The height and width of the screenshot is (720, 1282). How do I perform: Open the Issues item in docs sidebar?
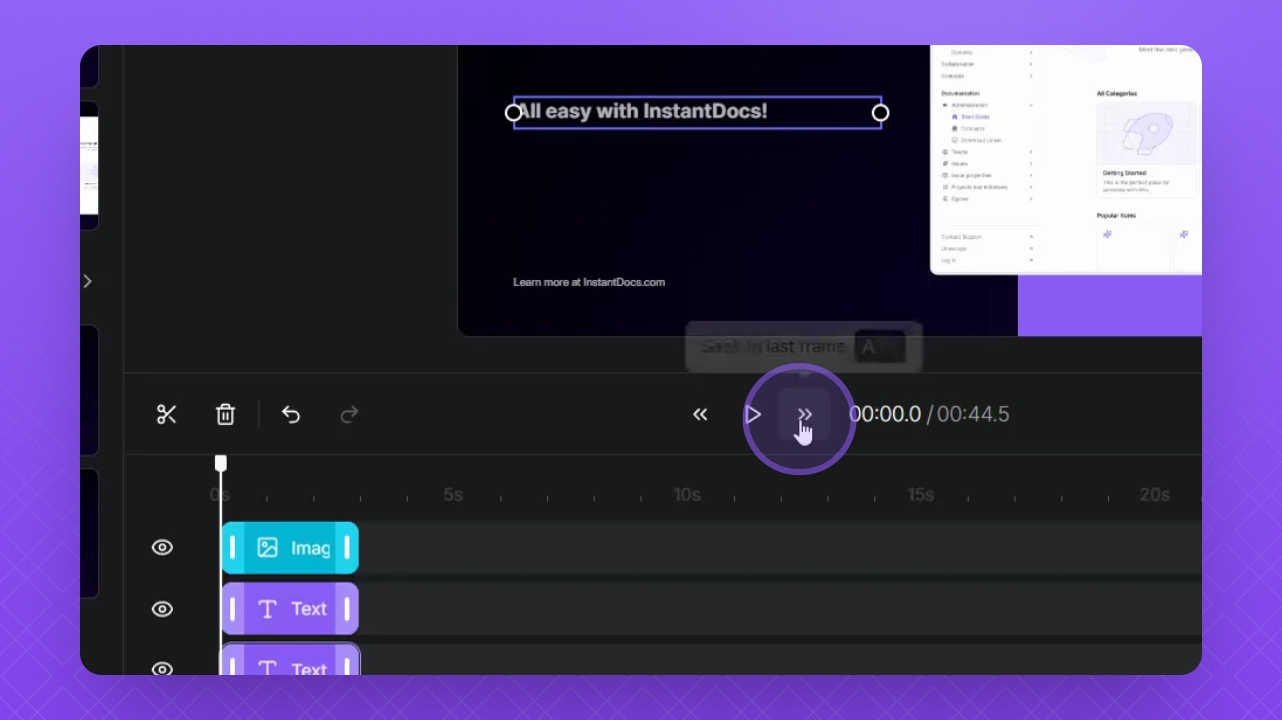coord(960,163)
